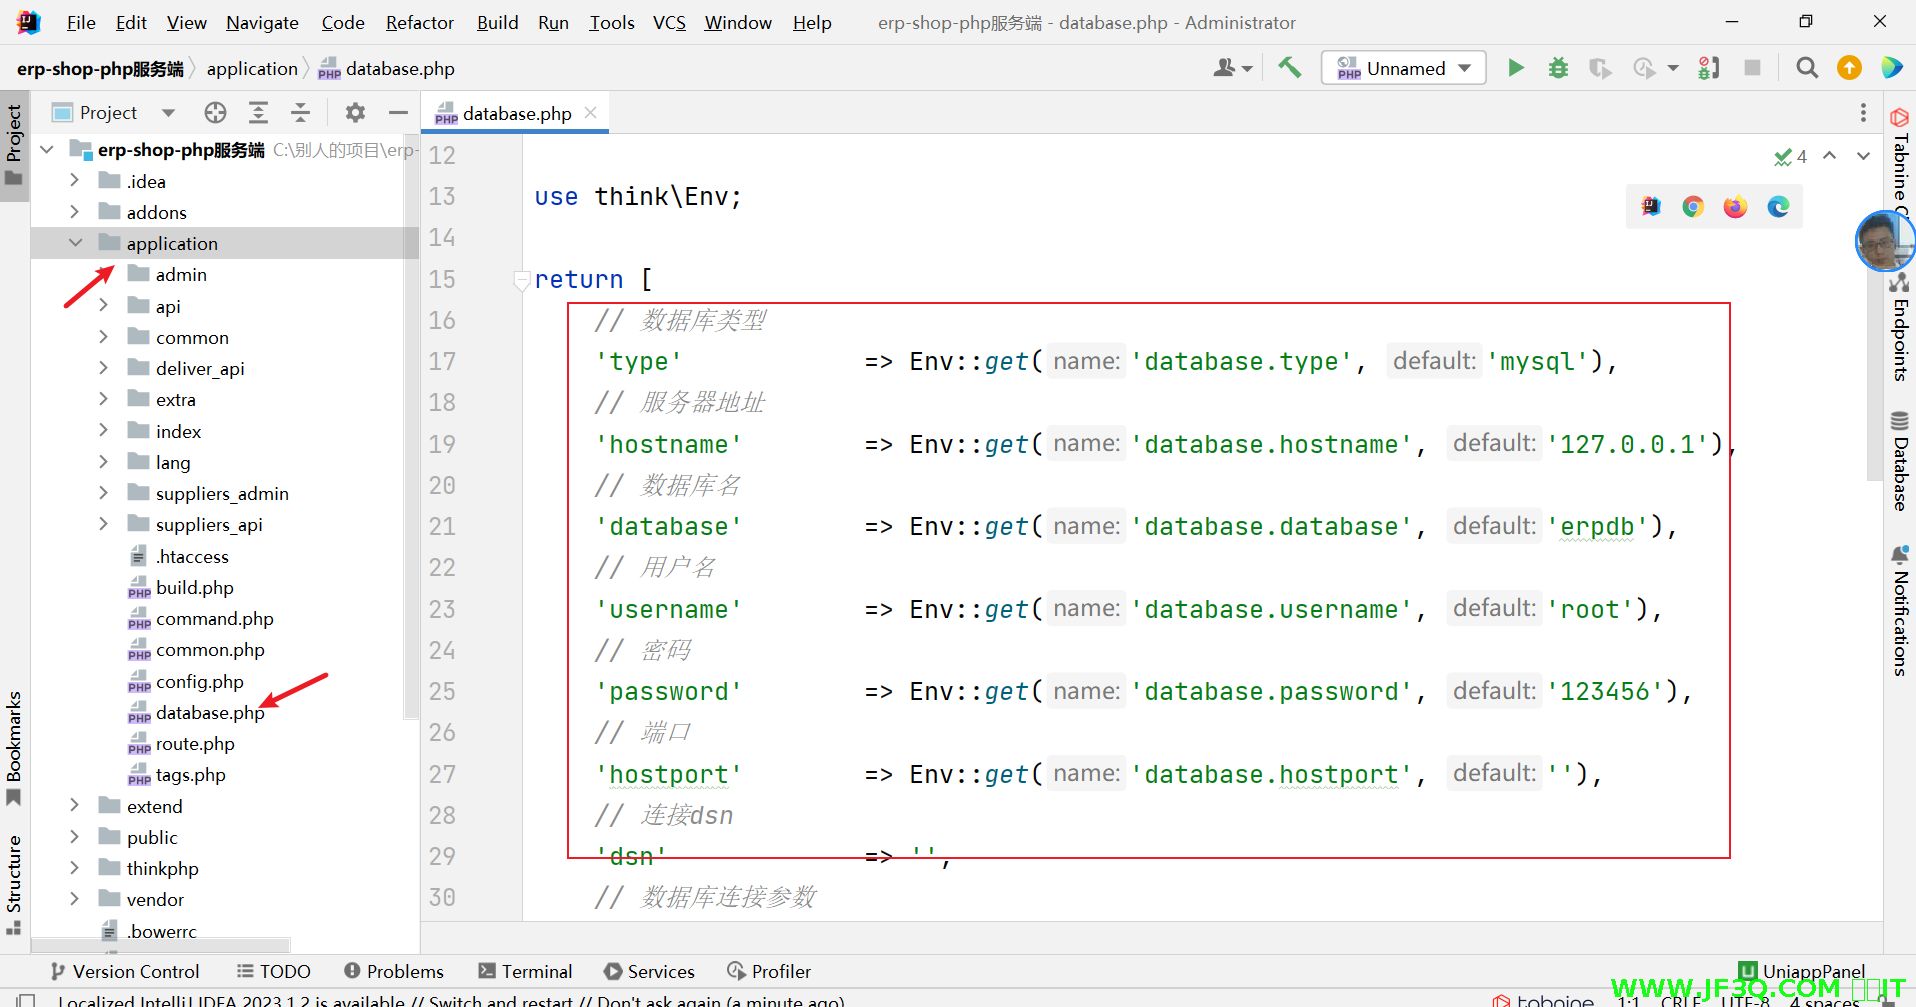
Task: Open the Terminal tool window
Action: click(525, 971)
